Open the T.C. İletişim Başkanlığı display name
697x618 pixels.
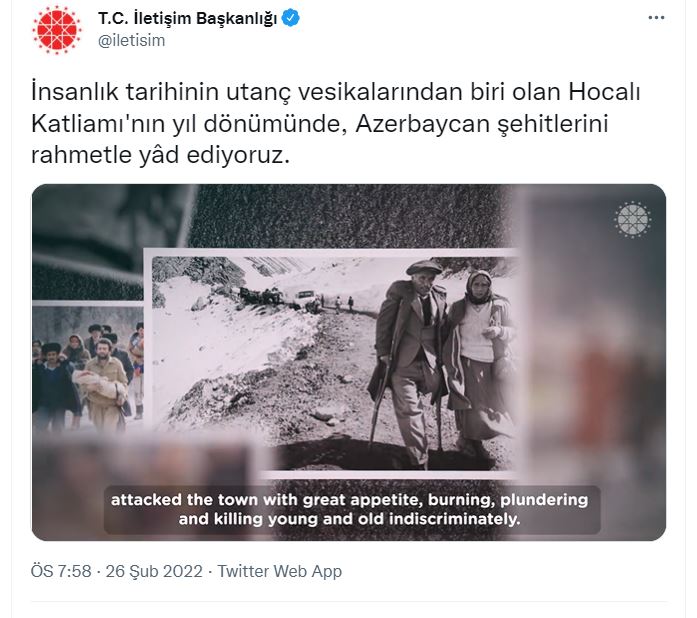tap(188, 18)
